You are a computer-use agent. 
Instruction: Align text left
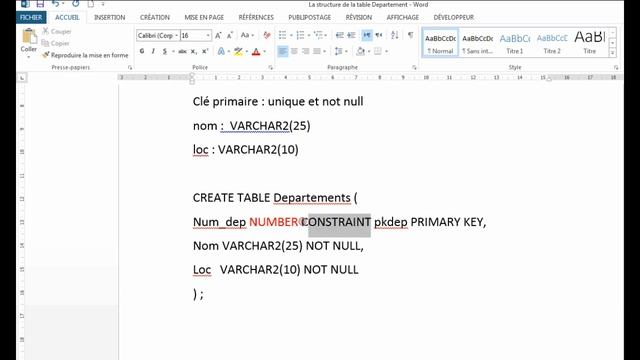coord(282,51)
